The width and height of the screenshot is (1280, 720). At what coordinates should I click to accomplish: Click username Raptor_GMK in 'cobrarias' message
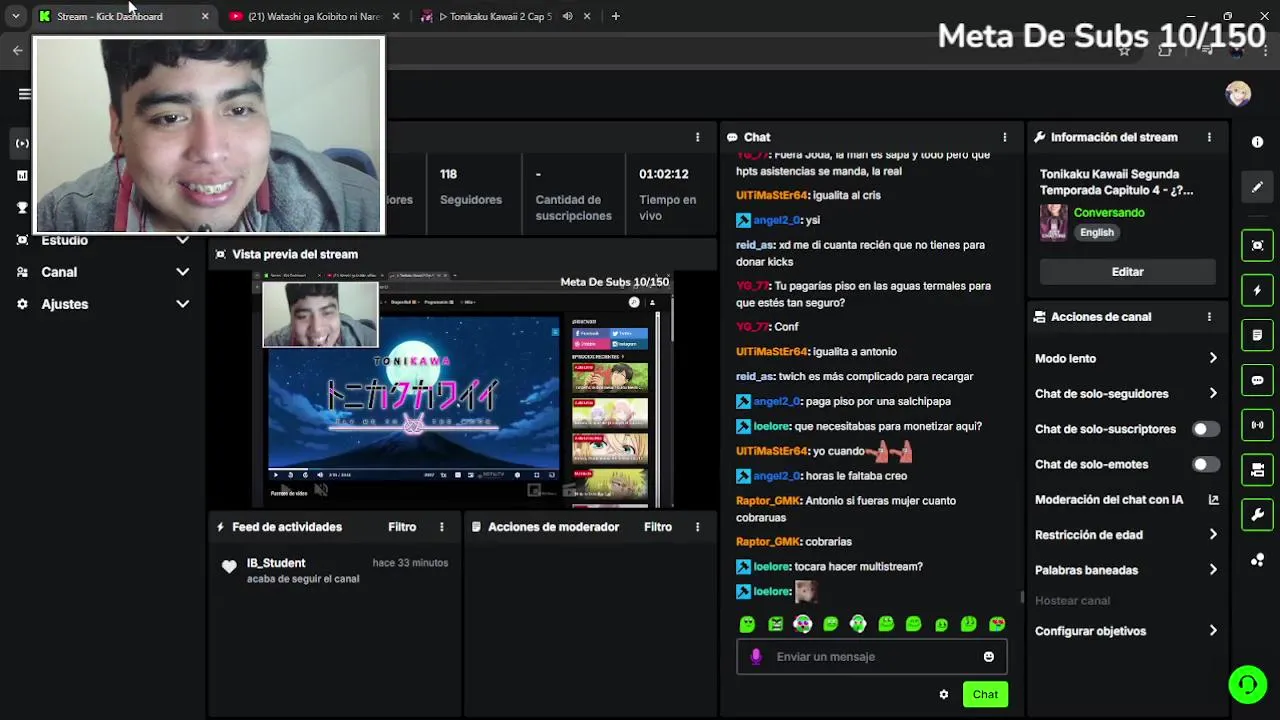pyautogui.click(x=768, y=542)
